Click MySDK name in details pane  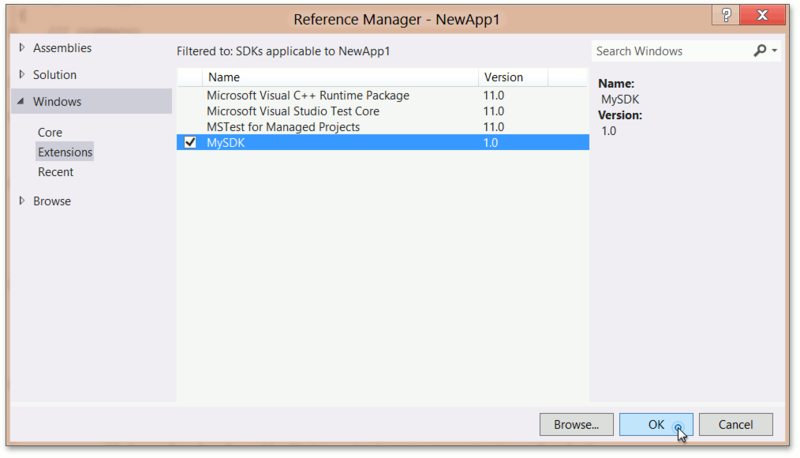(x=620, y=99)
